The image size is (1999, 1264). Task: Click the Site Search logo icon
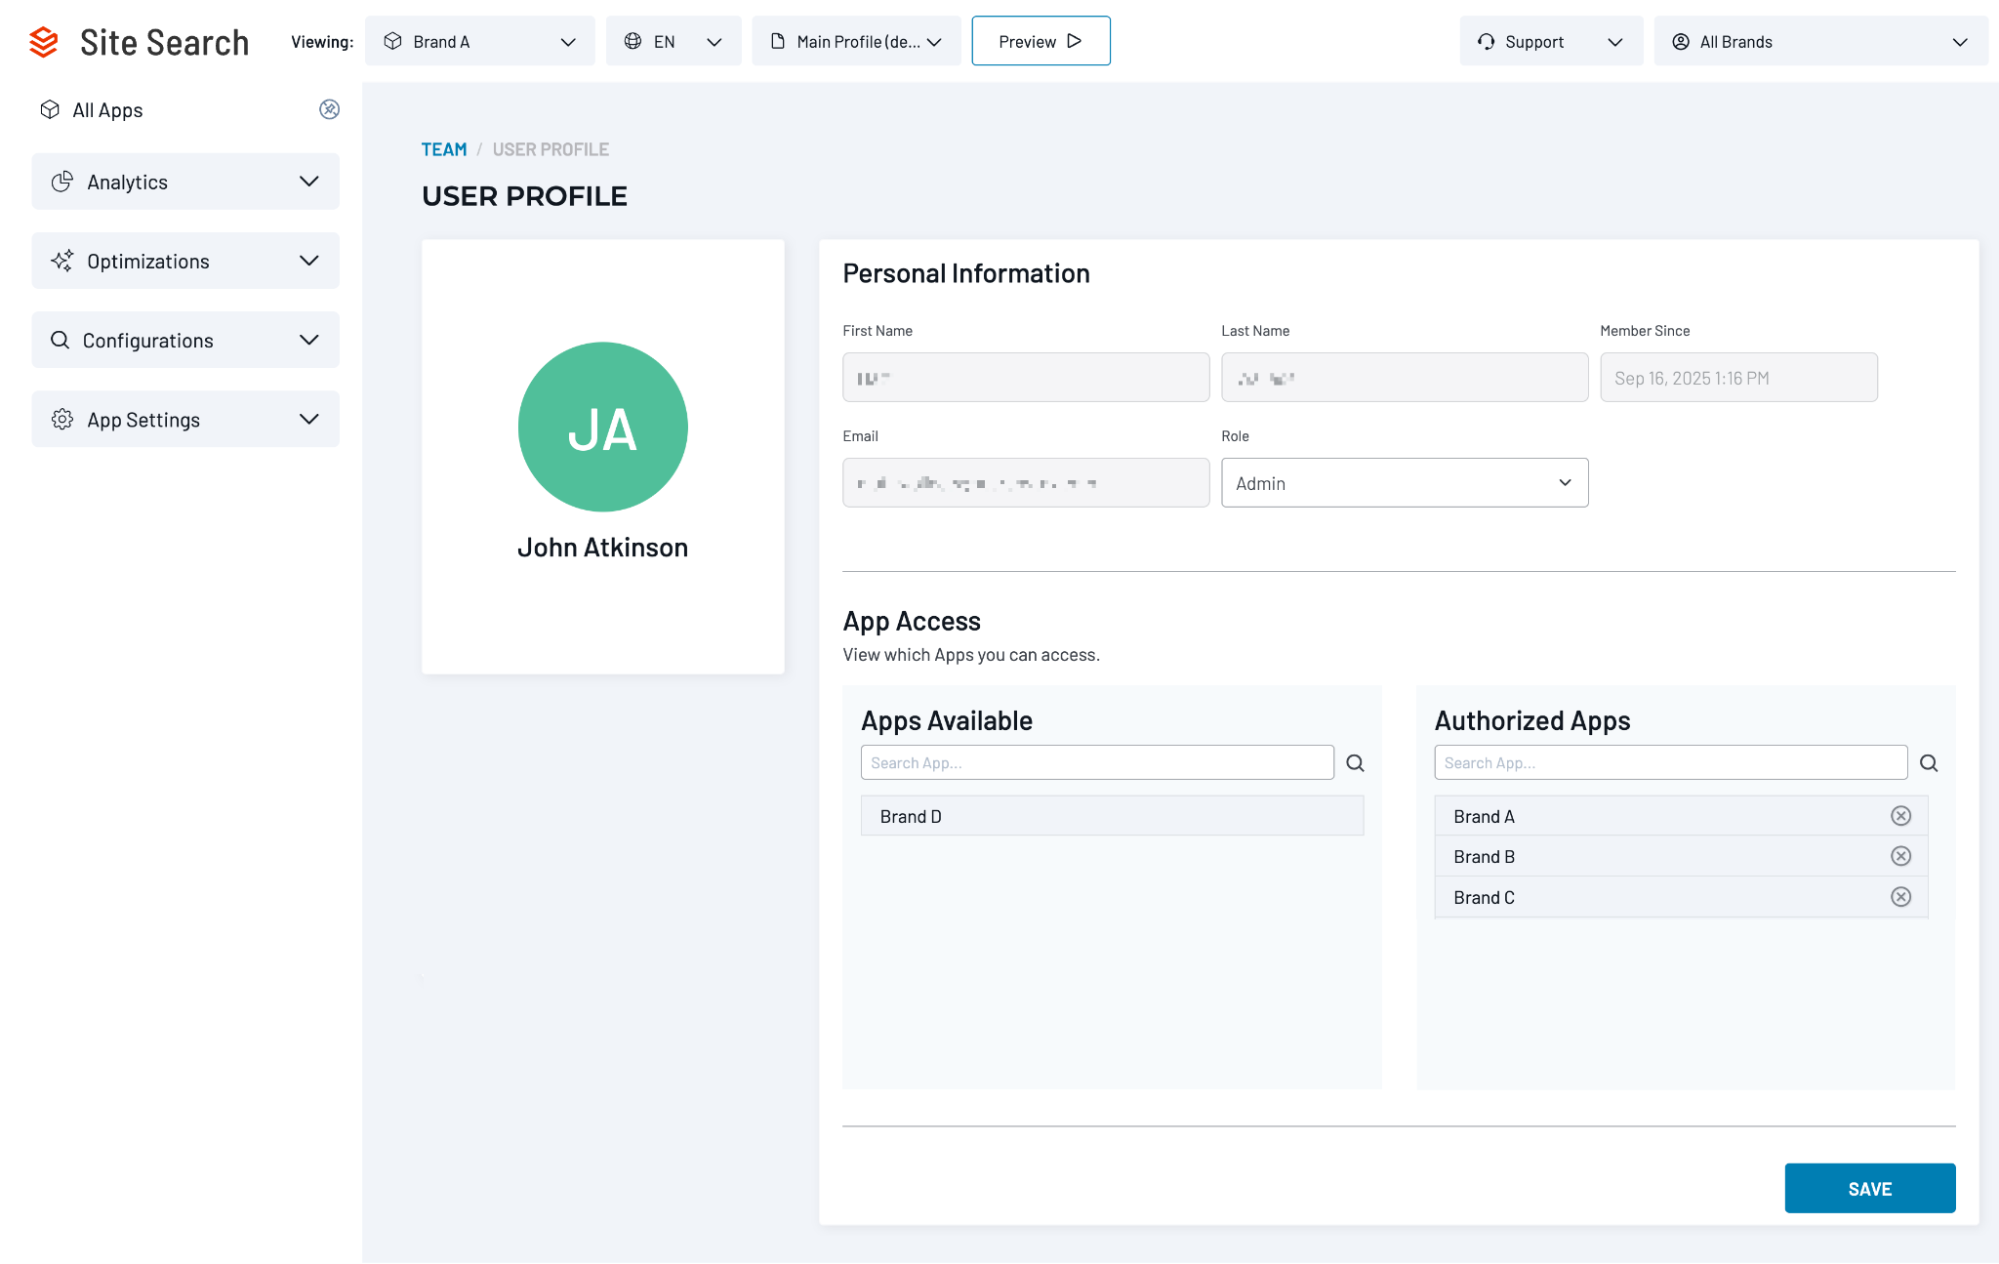point(44,42)
